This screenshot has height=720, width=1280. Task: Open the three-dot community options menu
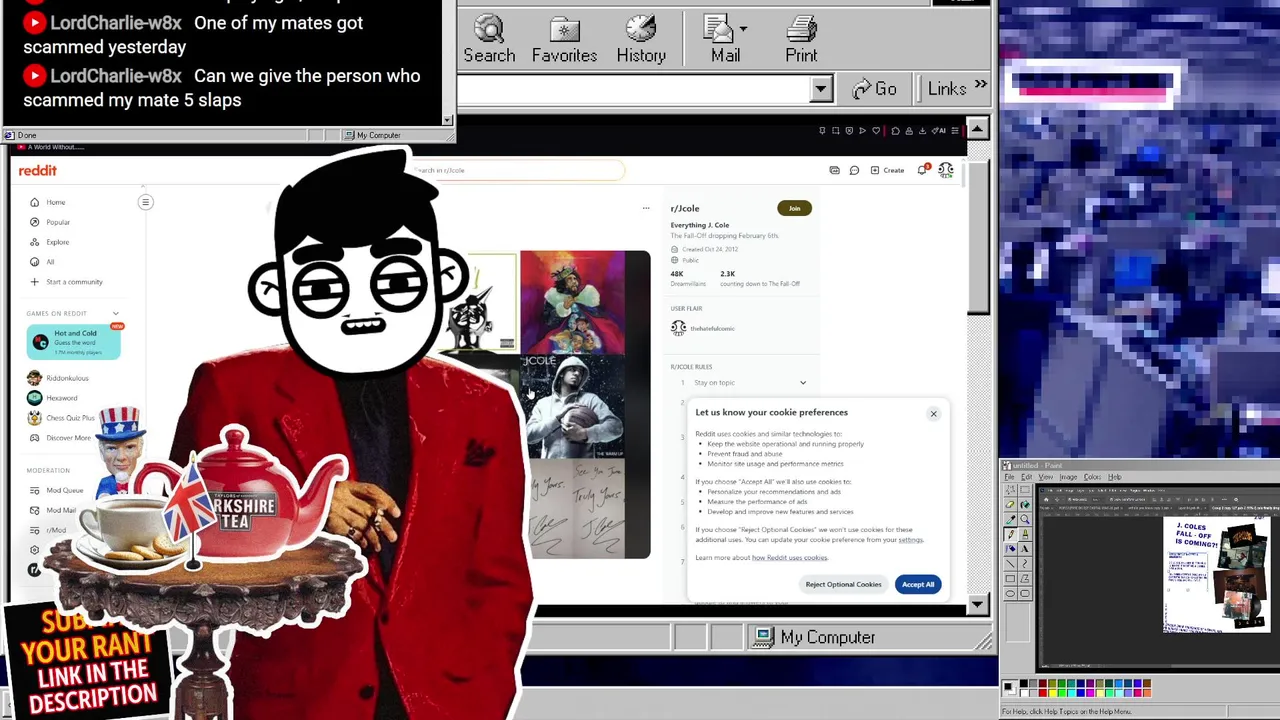pyautogui.click(x=646, y=208)
